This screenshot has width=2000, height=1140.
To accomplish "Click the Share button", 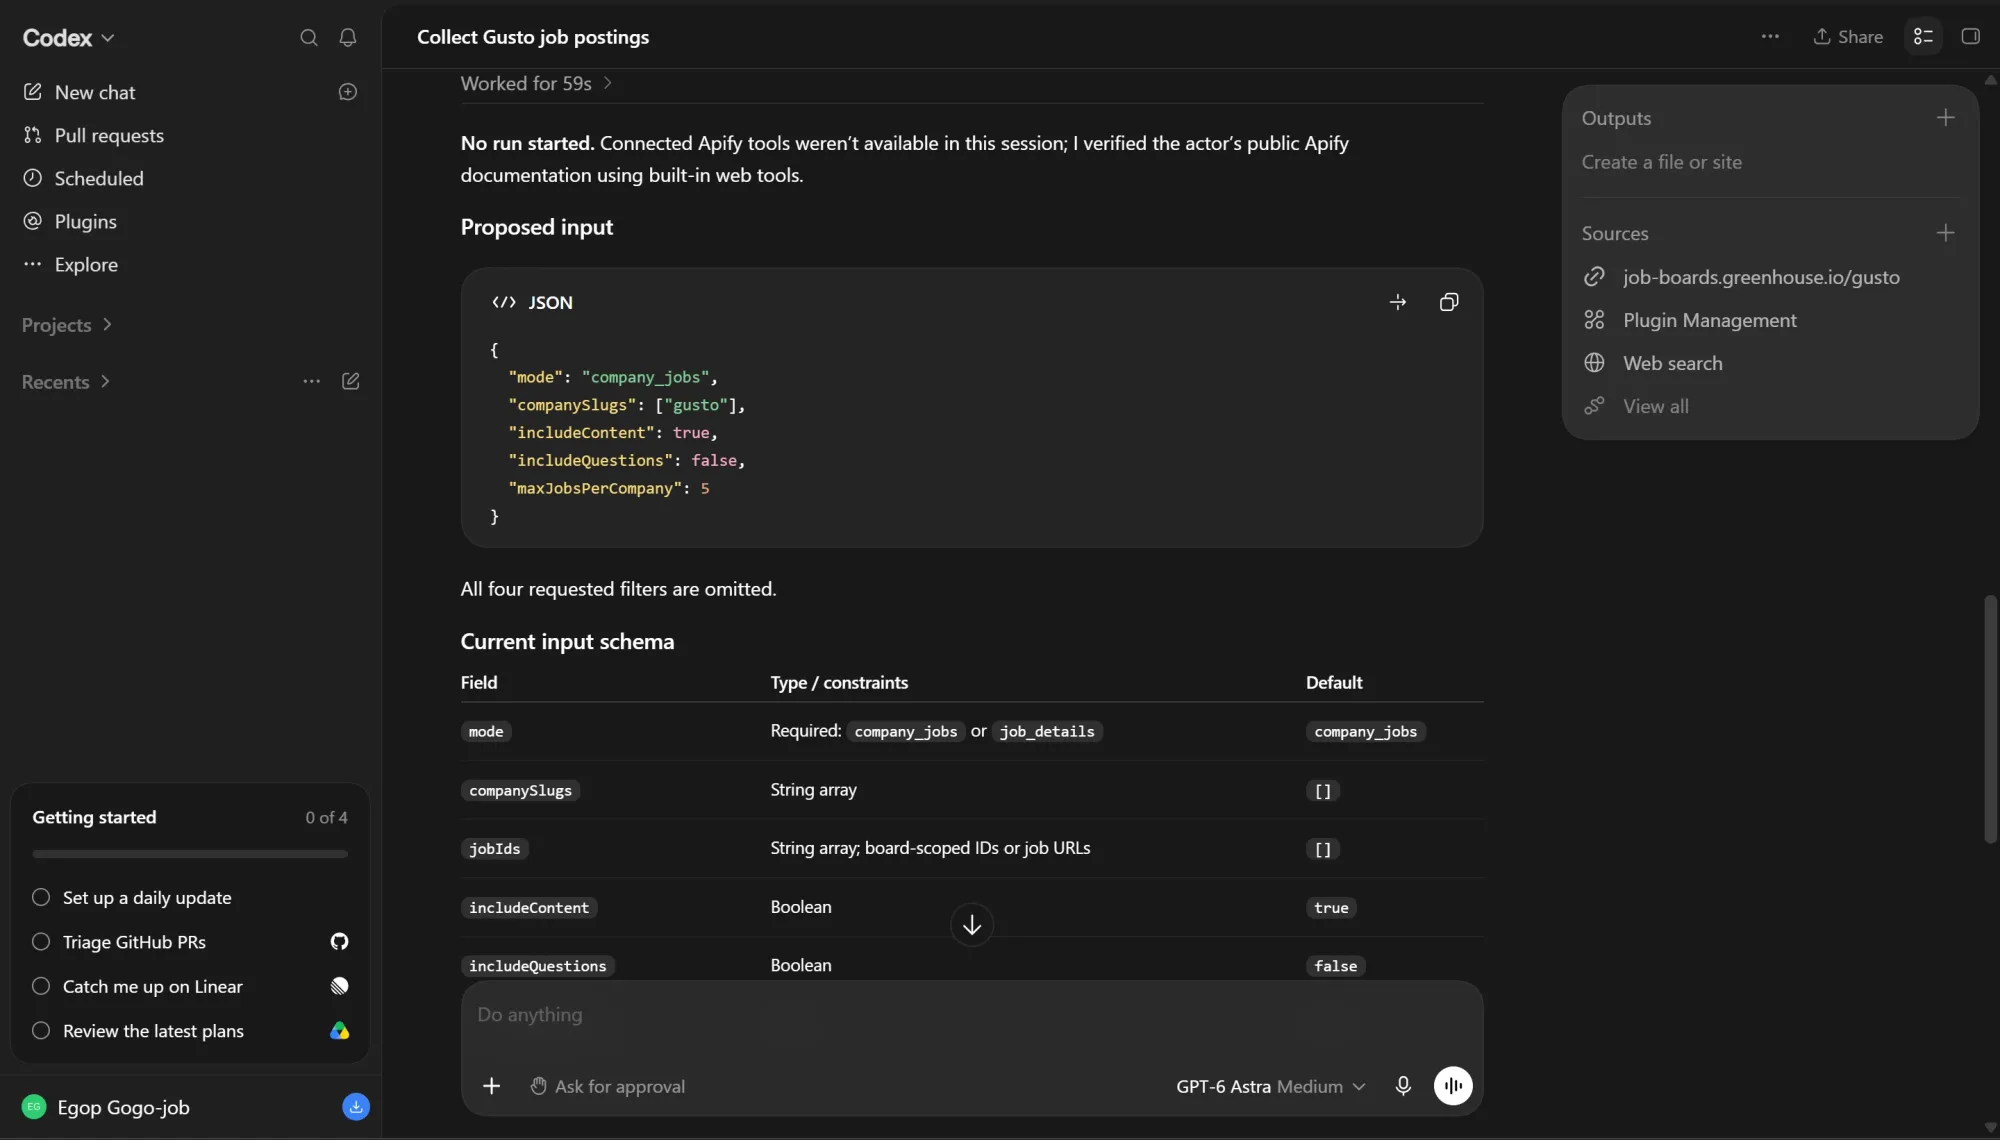I will pos(1848,37).
